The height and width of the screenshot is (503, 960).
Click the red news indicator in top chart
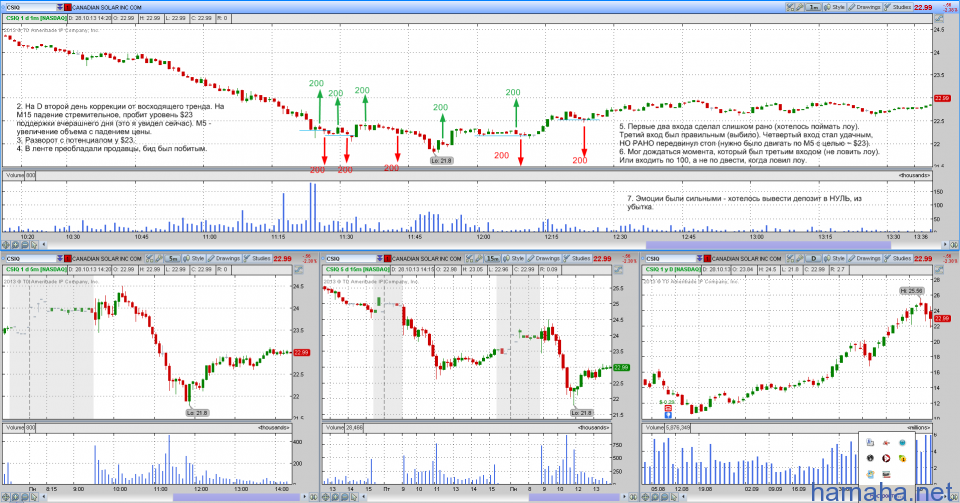pyautogui.click(x=67, y=7)
